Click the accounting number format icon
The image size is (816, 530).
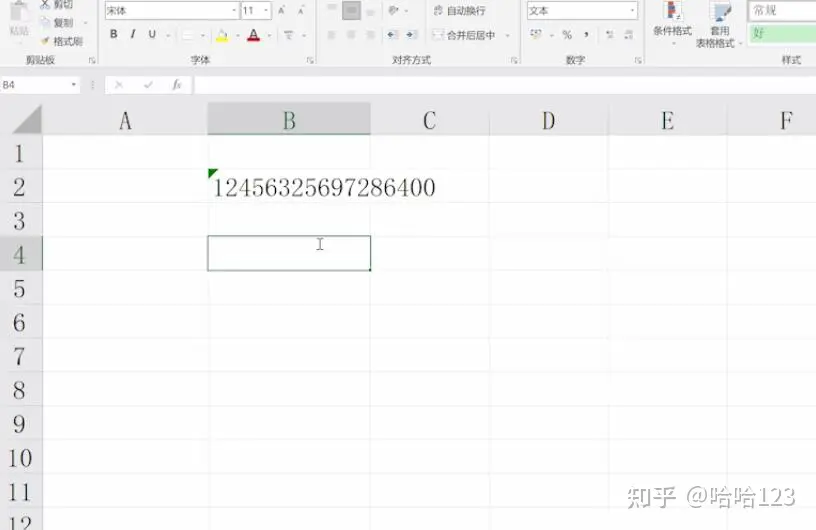coord(536,34)
